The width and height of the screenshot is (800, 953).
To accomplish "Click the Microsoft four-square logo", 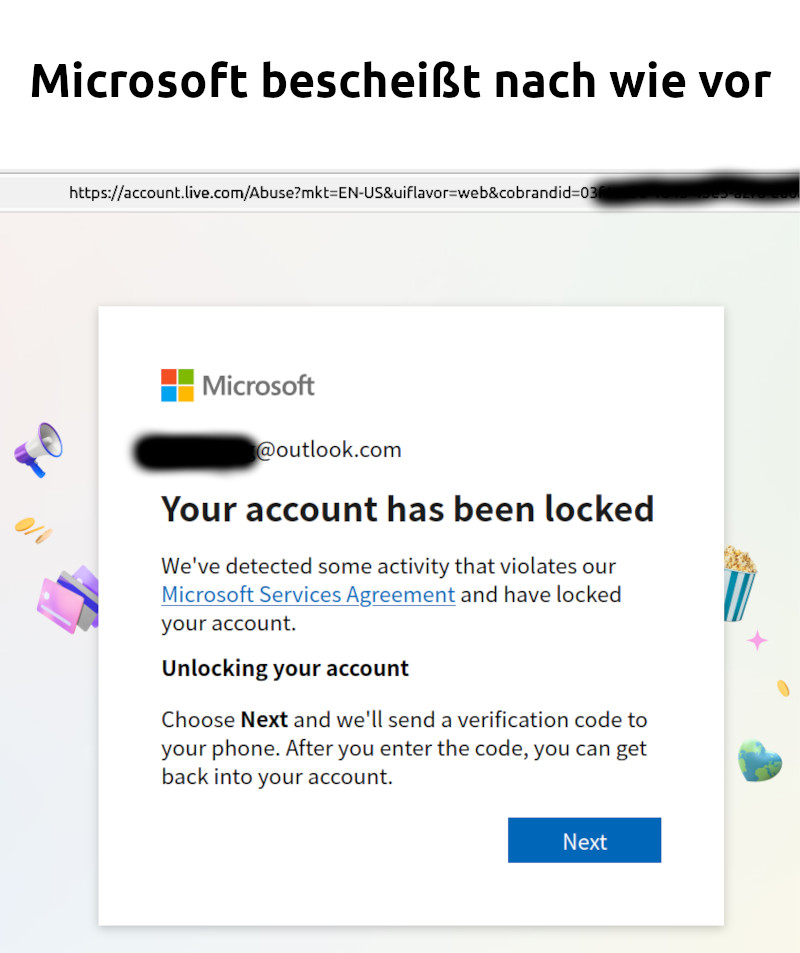I will (x=178, y=385).
